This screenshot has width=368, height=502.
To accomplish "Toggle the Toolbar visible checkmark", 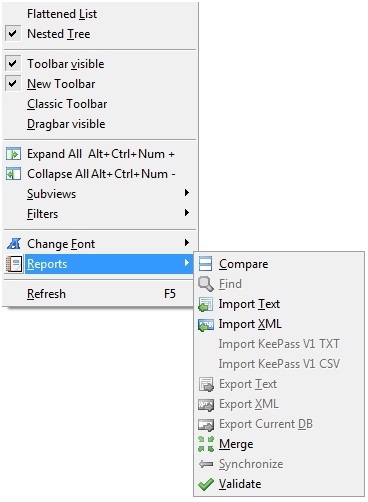I will 13,64.
